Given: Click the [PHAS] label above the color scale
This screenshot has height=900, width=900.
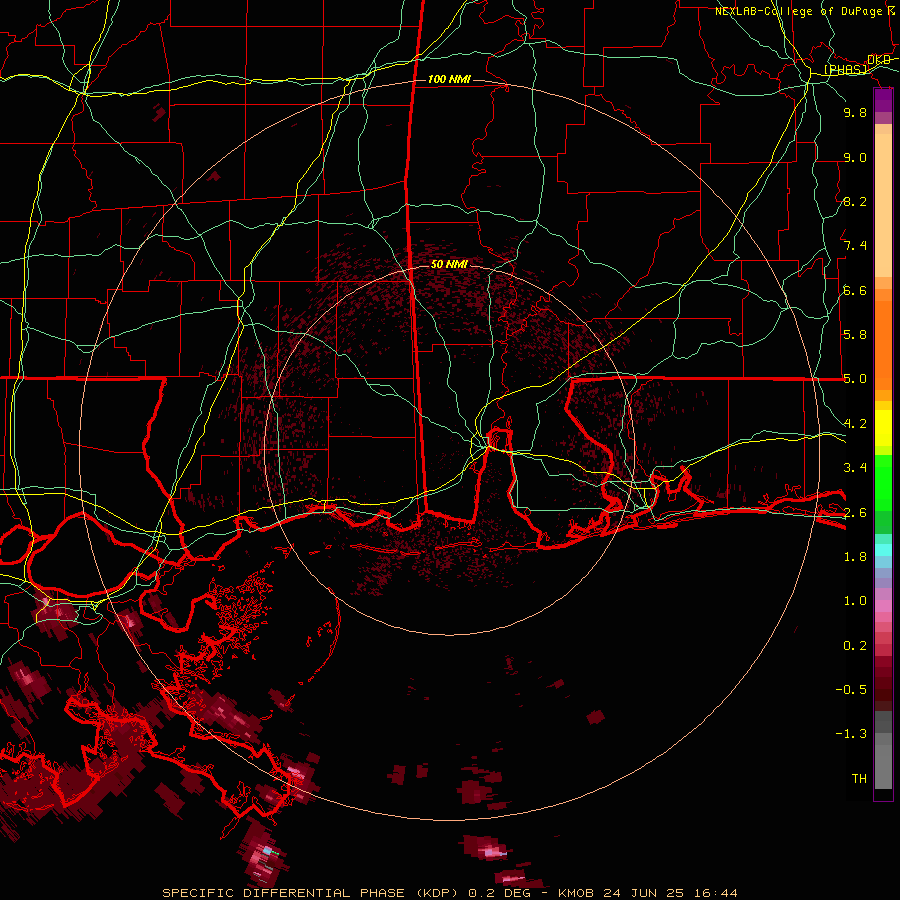Looking at the screenshot, I should tap(845, 69).
